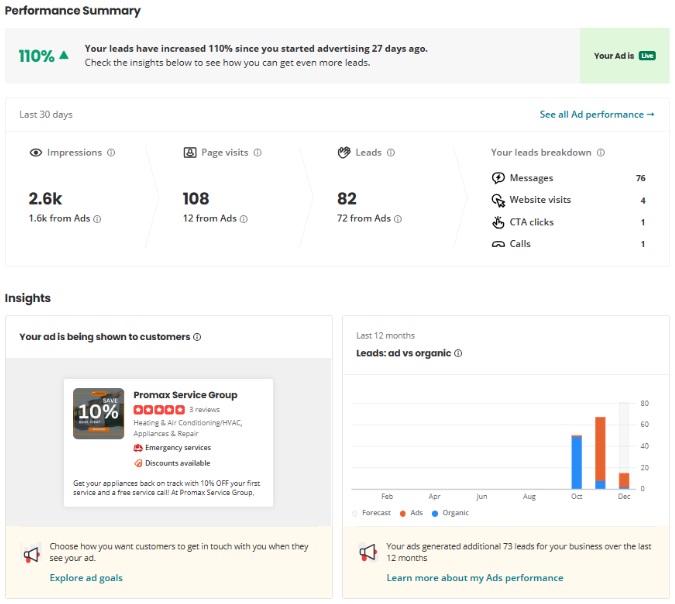Click the 10% save ad thumbnail

(99, 414)
